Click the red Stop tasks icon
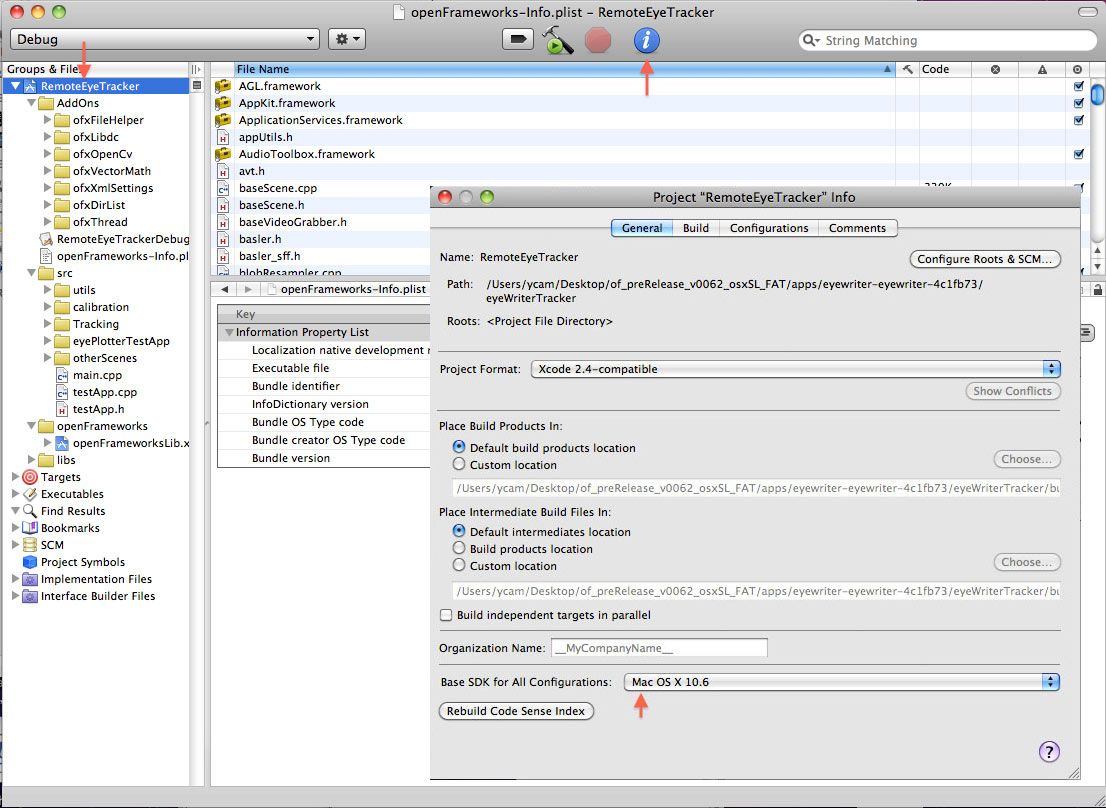Viewport: 1106px width, 808px height. click(597, 40)
